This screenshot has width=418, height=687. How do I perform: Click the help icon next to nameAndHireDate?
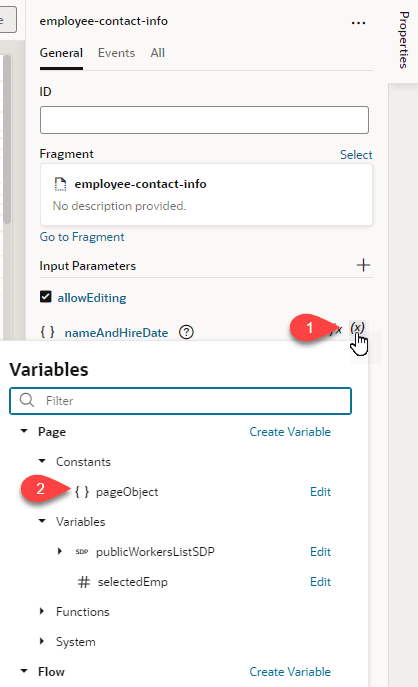point(186,333)
